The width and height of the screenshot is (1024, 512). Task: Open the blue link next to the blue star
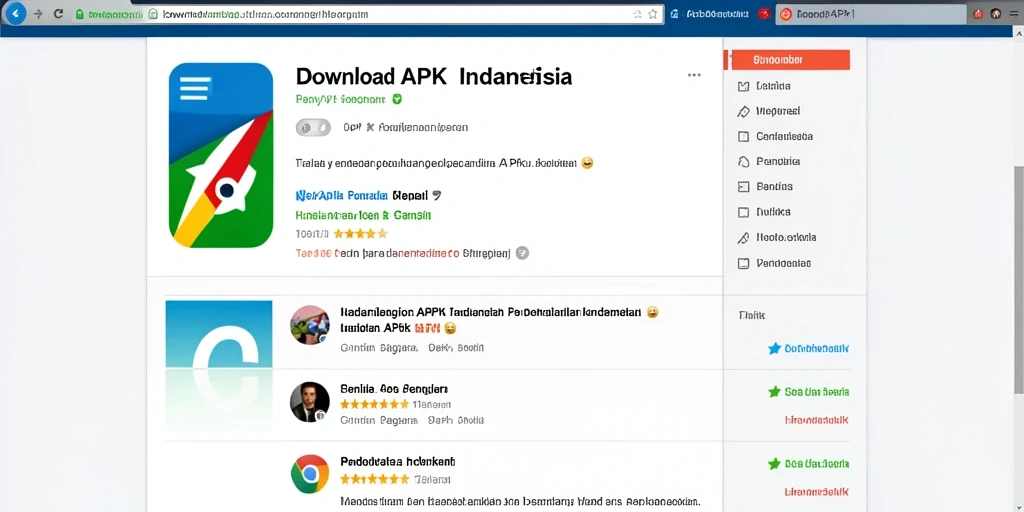click(x=817, y=349)
